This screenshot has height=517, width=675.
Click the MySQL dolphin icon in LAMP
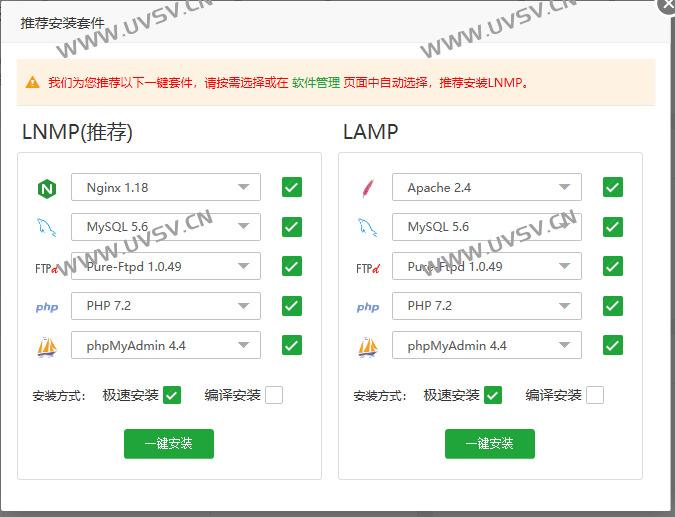point(368,227)
